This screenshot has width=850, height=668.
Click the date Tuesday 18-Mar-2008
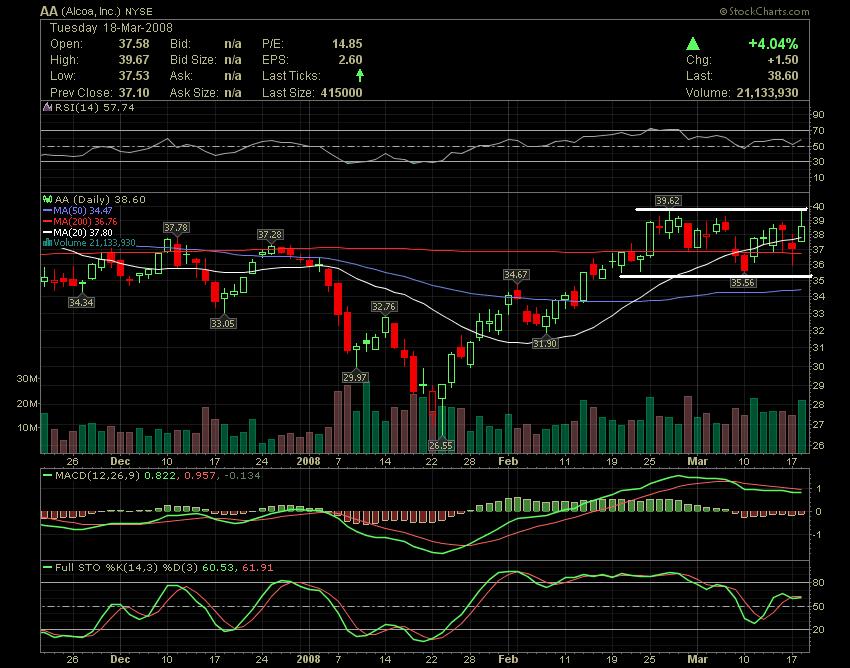point(111,28)
